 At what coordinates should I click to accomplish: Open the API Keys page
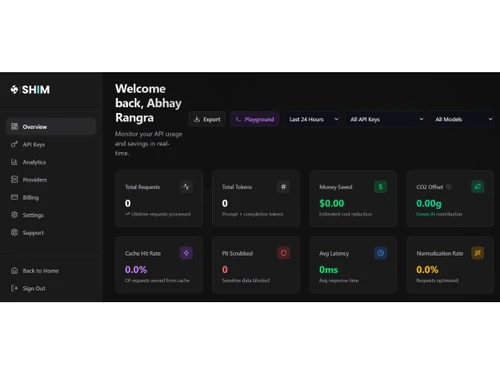(51, 144)
